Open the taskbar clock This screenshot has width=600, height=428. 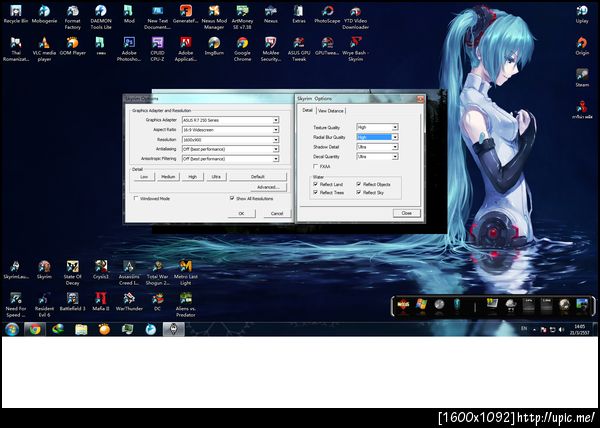tap(580, 329)
